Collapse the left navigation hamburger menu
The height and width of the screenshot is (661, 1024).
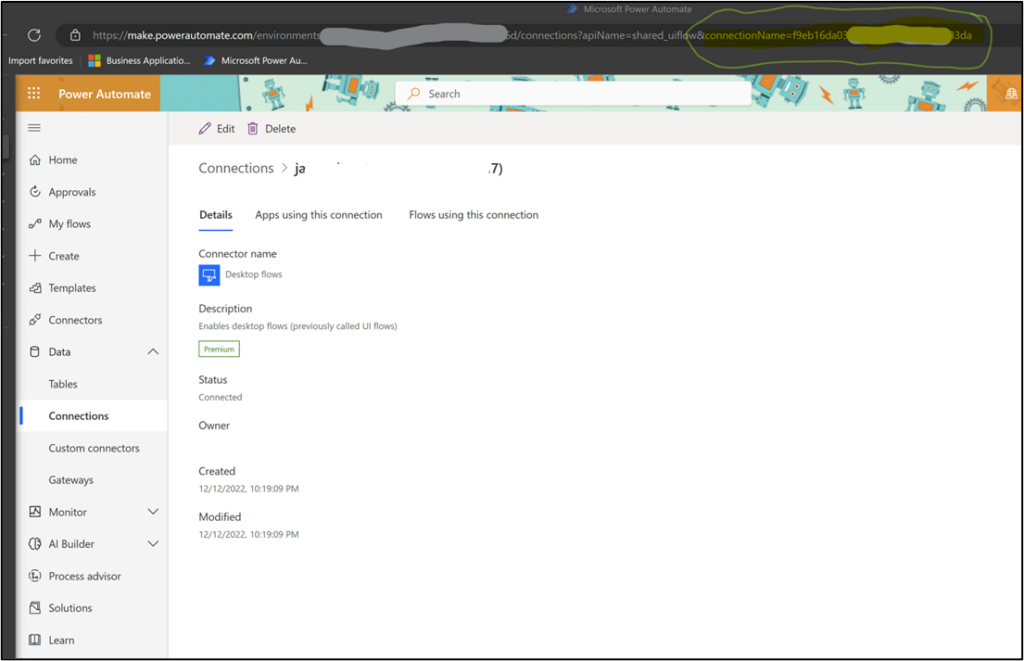point(34,128)
